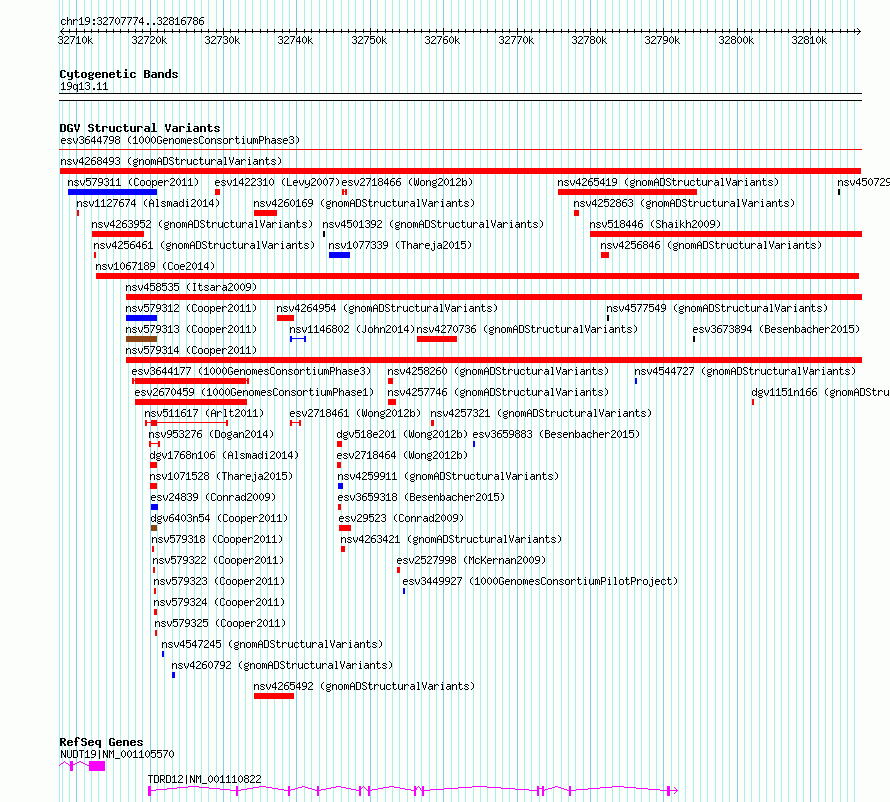Click nsv4256461 gnomAD label

(204, 245)
